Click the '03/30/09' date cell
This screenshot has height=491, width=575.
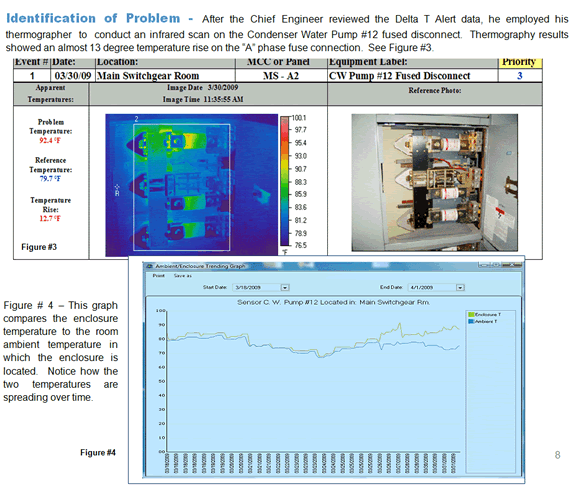73,76
